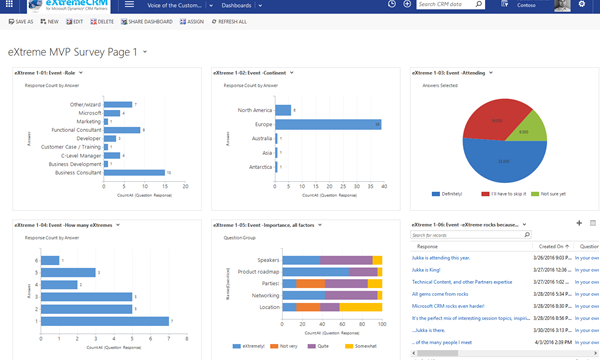Click Edit in the command bar
Image resolution: width=600 pixels, height=360 pixels.
[74, 22]
